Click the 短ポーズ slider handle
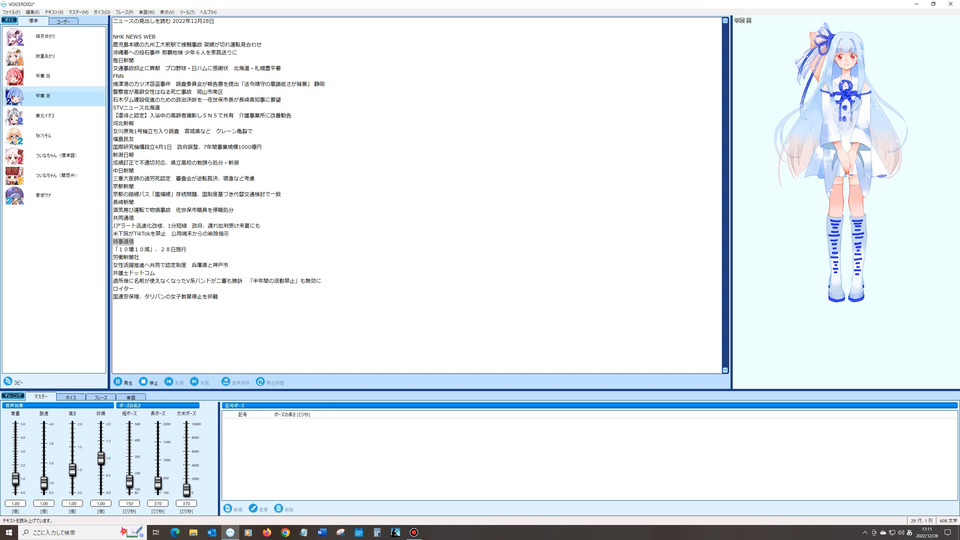The height and width of the screenshot is (540, 960). (129, 482)
